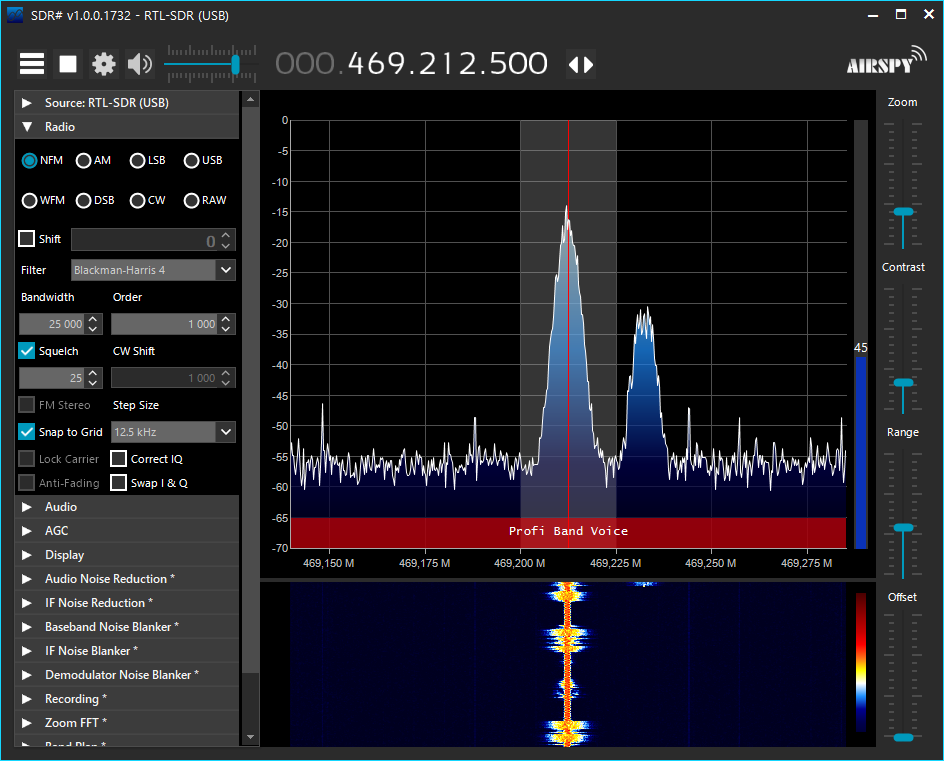The width and height of the screenshot is (944, 761).
Task: Expand the Audio Noise Reduction panel
Action: [x=126, y=579]
